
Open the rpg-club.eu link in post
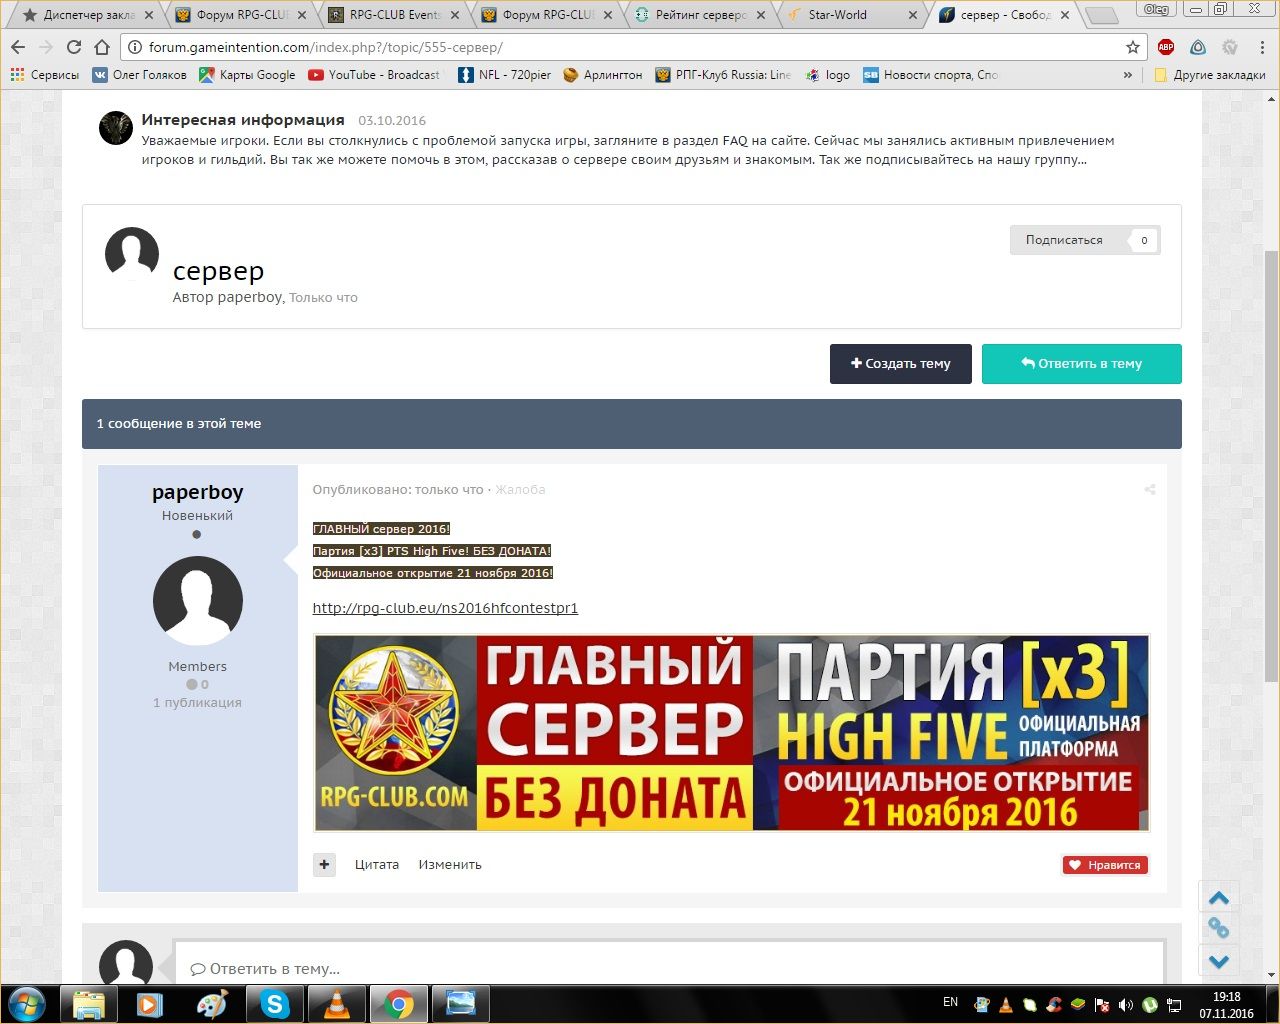point(445,608)
